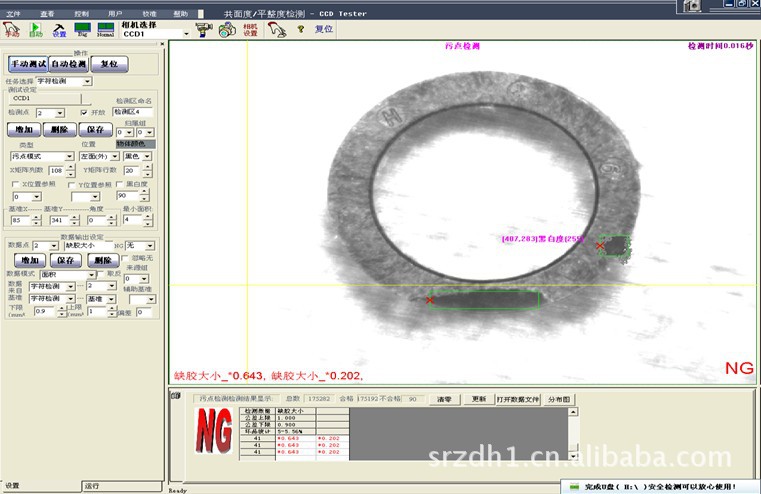
Task: Click the 物体颜色 color swatch
Action: 136,144
